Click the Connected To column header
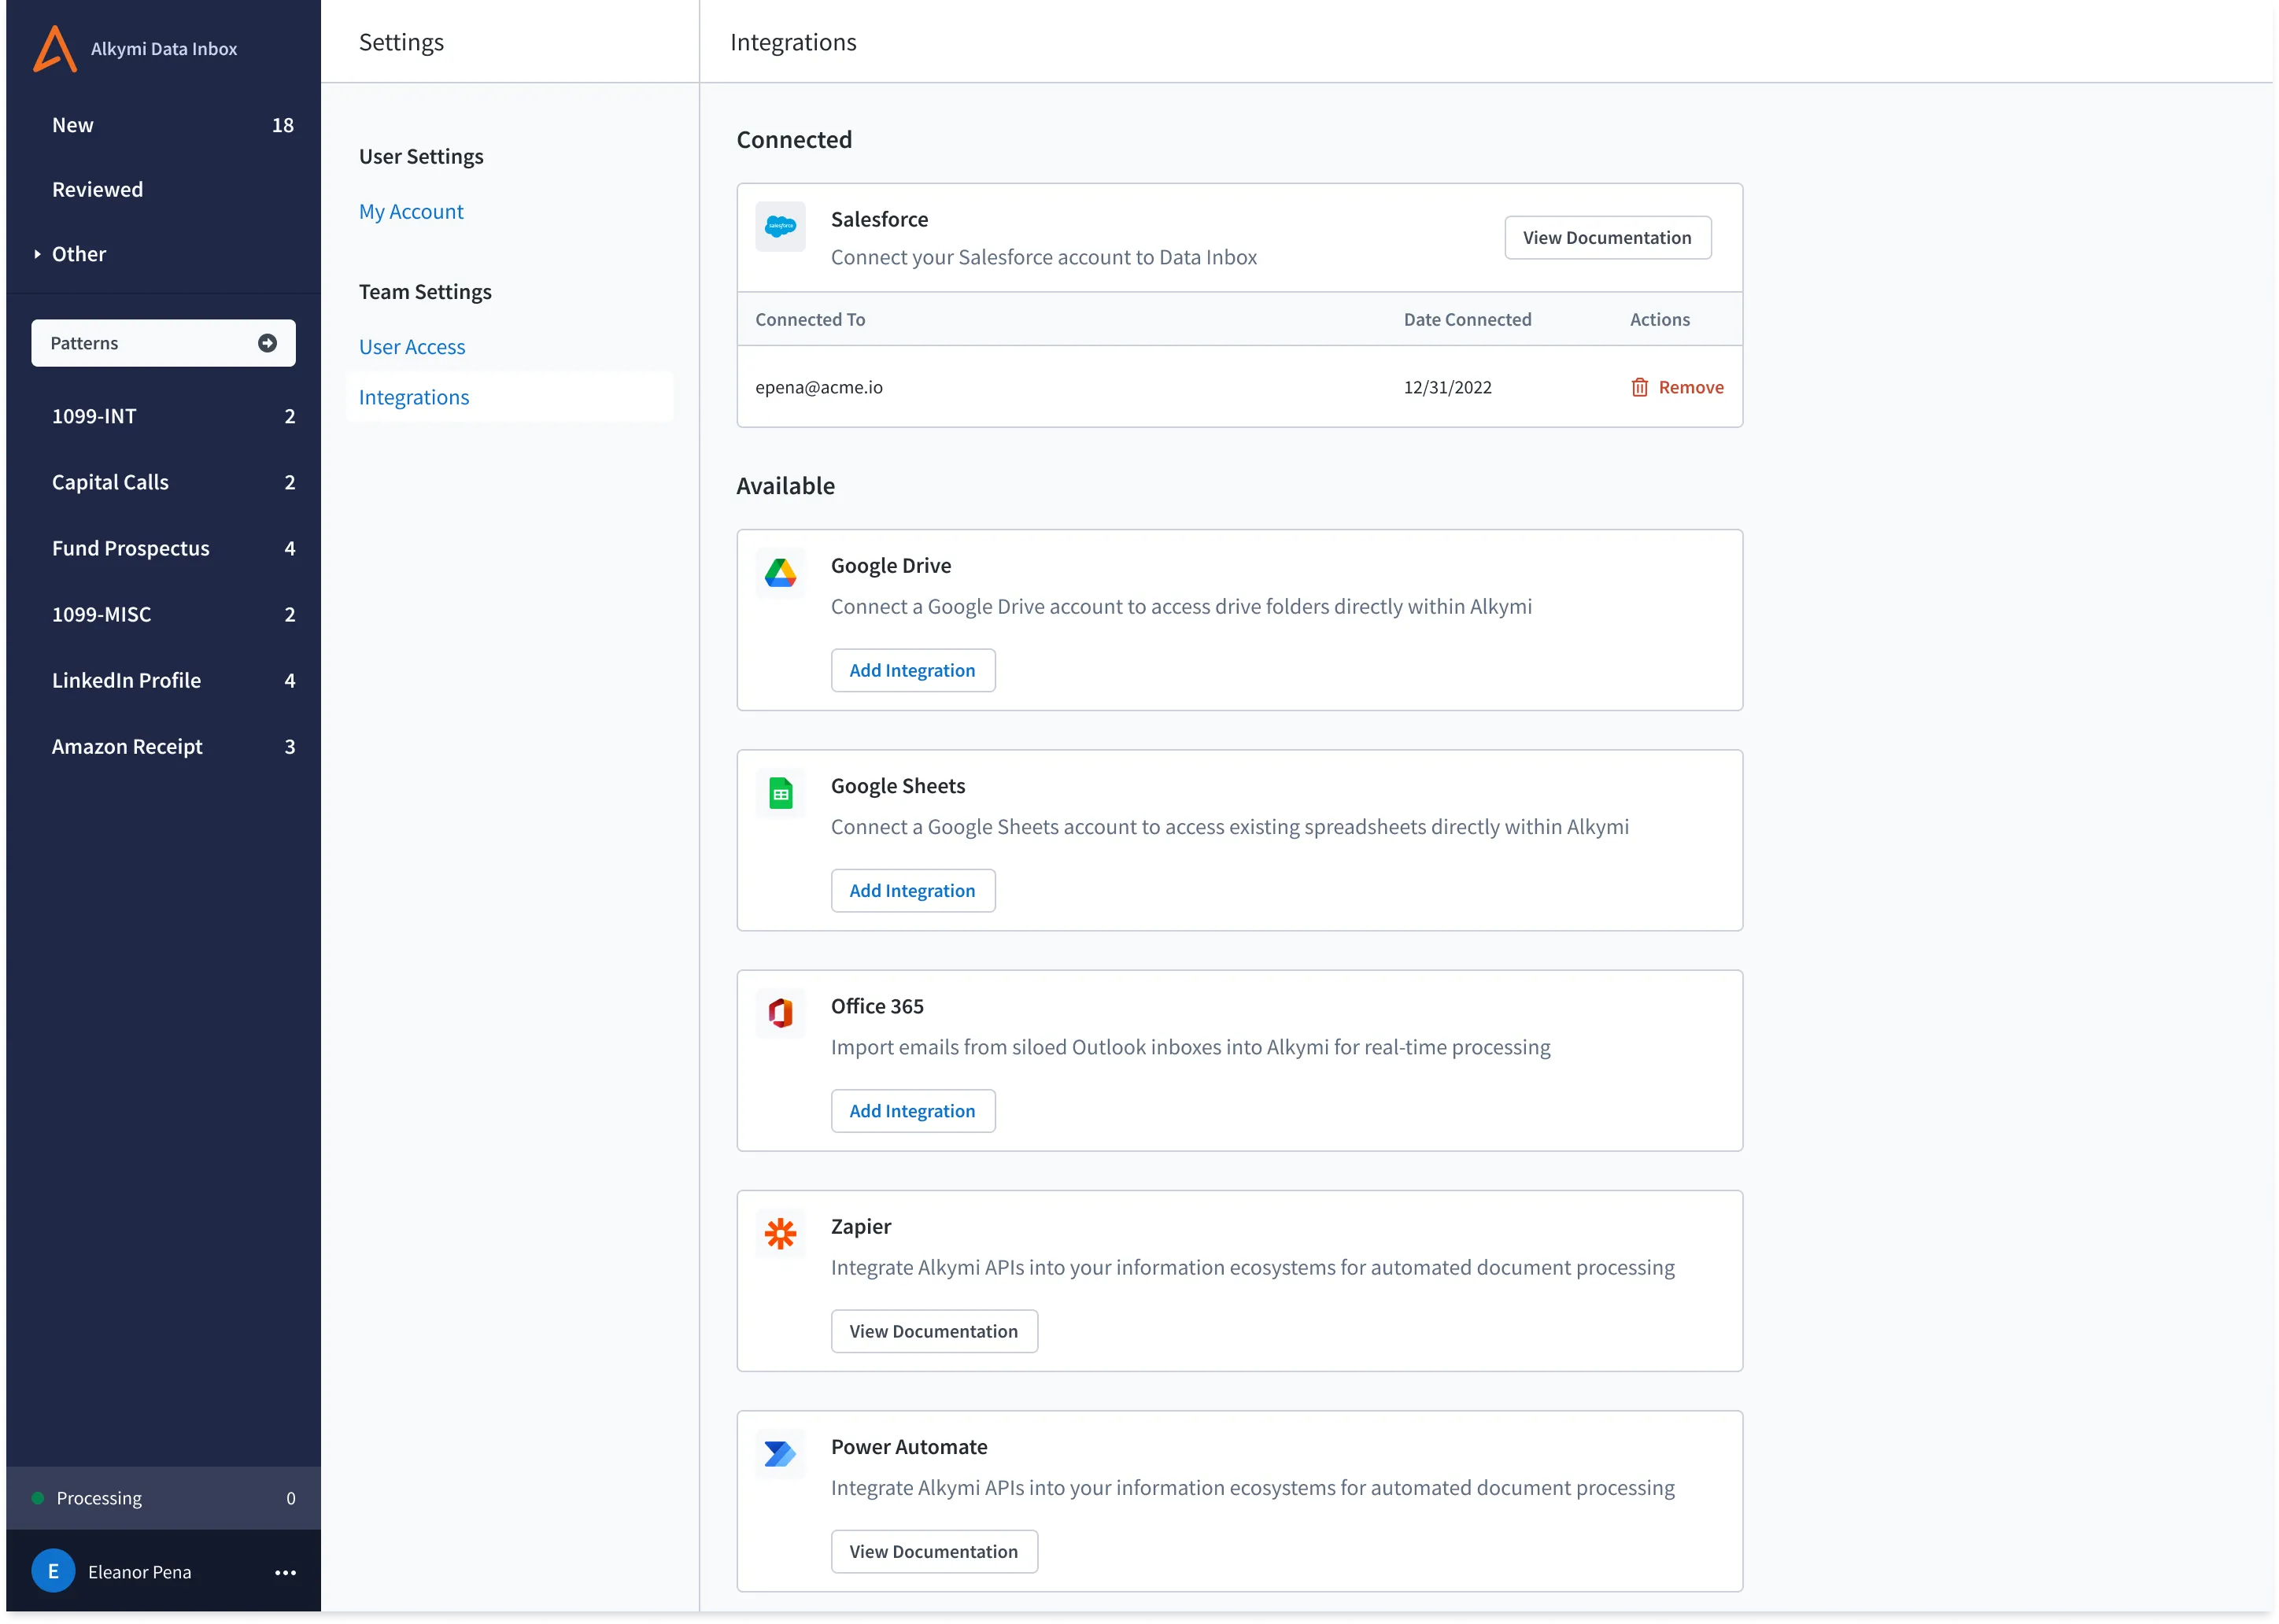 (x=810, y=319)
